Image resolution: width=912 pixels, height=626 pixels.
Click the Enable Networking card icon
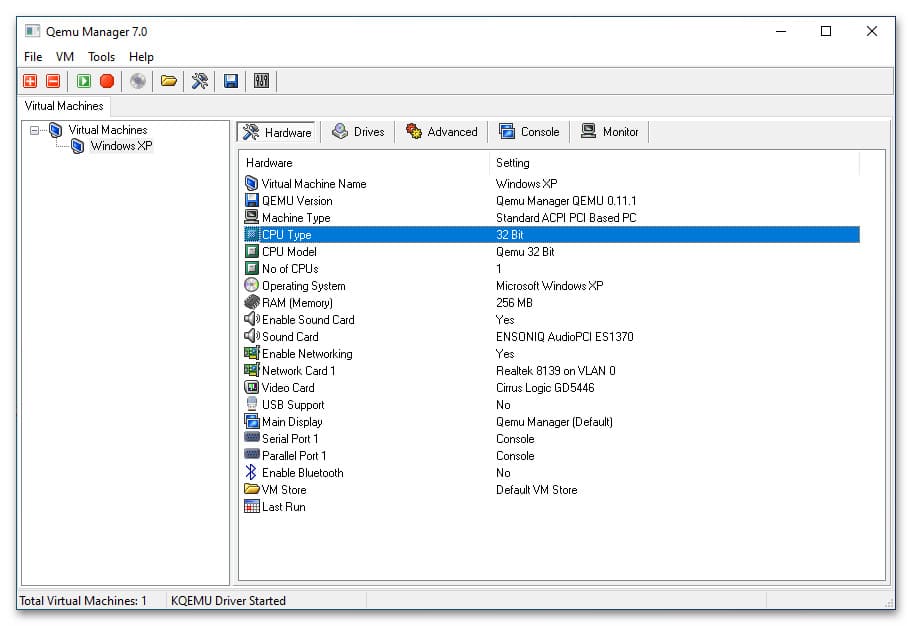click(251, 353)
